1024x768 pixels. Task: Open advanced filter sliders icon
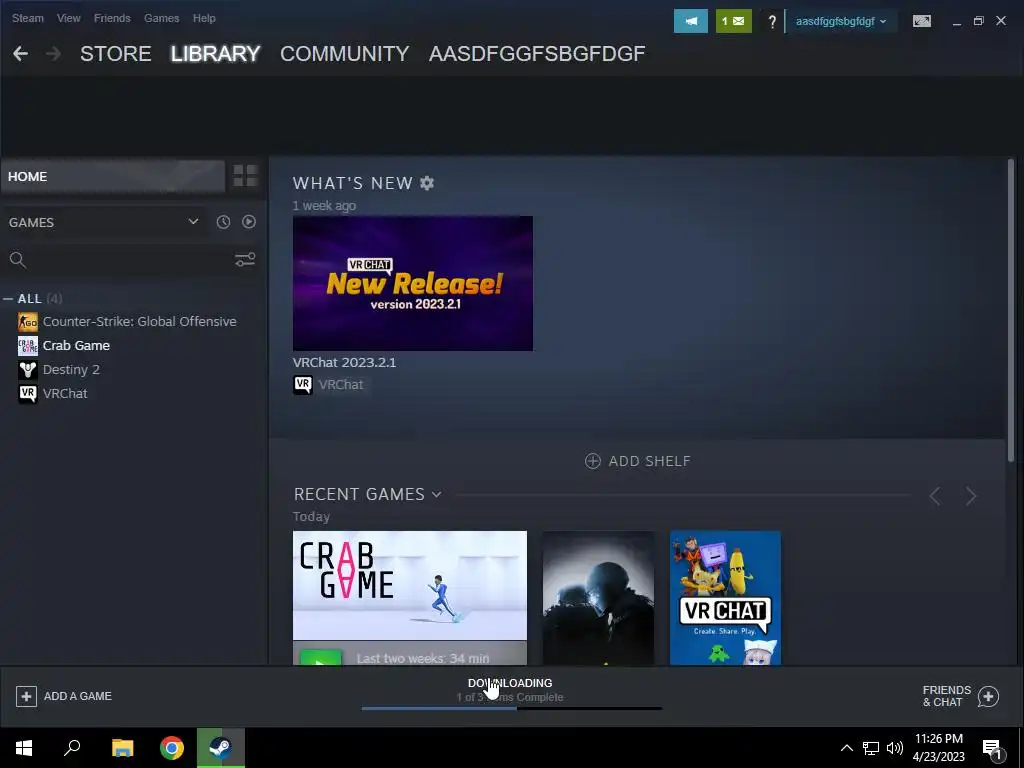pyautogui.click(x=245, y=260)
